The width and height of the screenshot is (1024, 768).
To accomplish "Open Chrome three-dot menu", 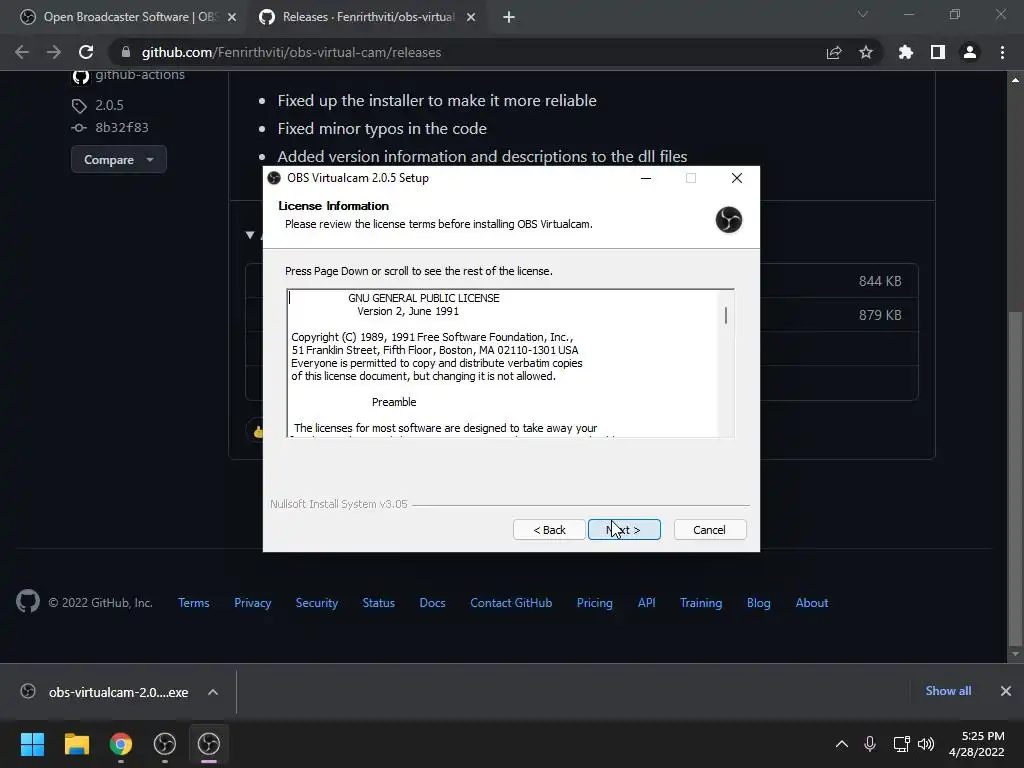I will pos(1002,52).
